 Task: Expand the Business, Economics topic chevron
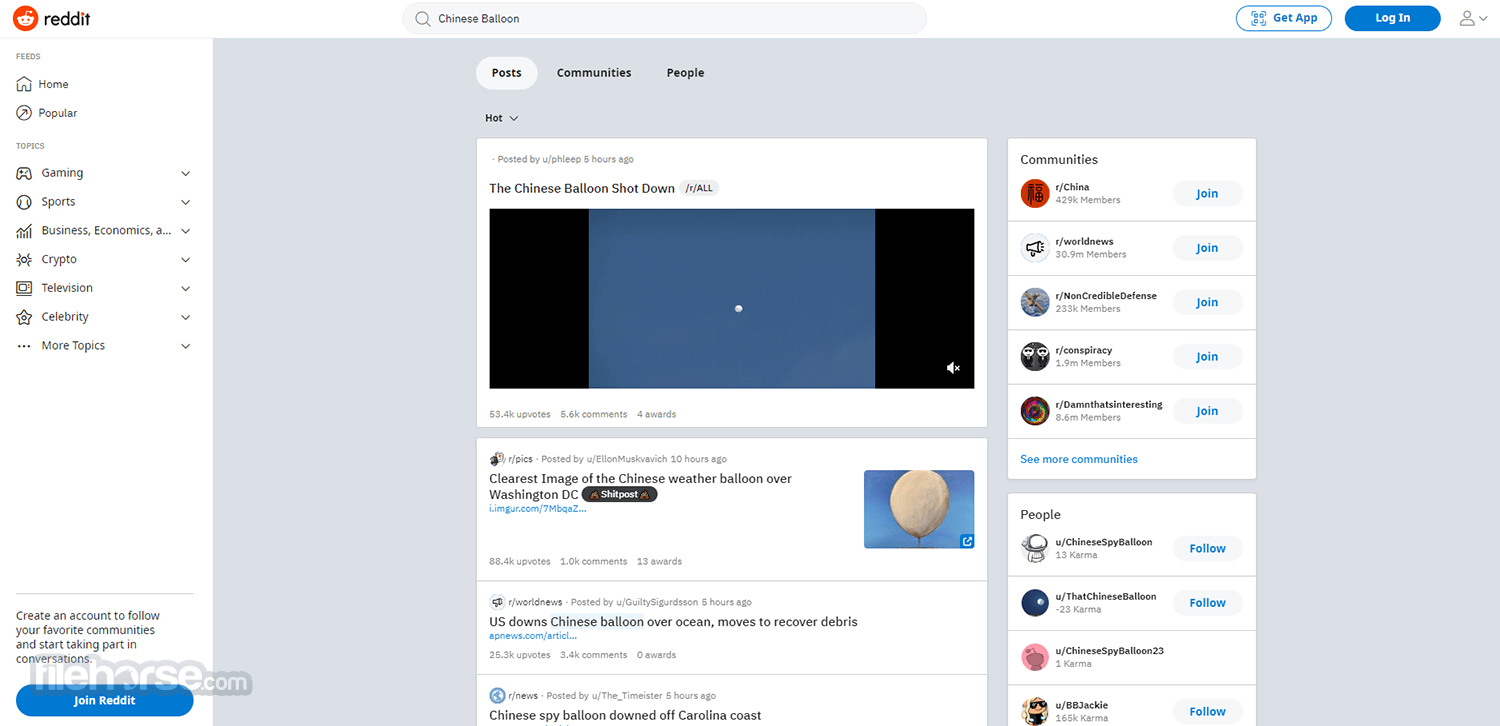pyautogui.click(x=185, y=231)
